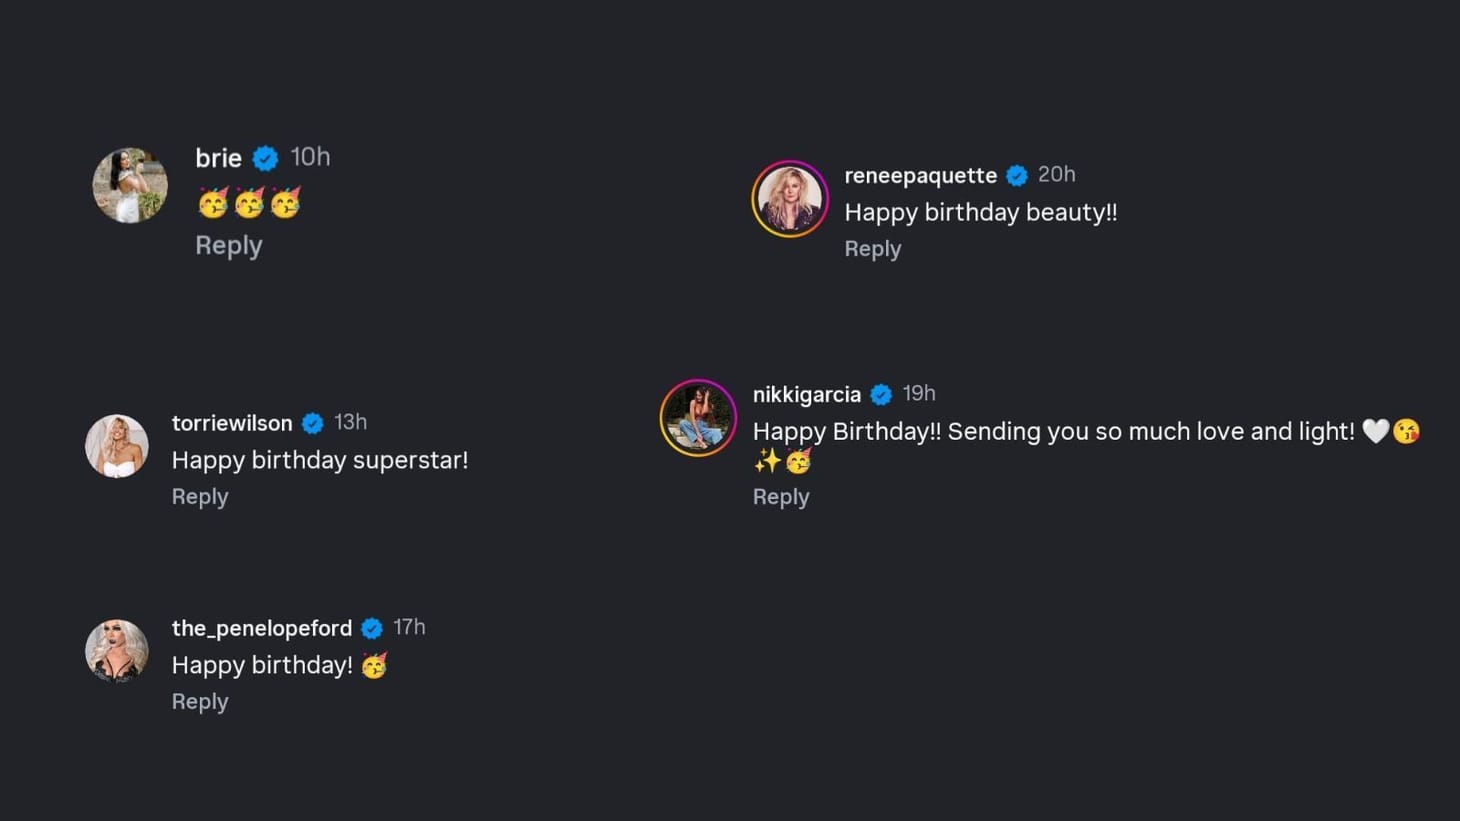Viewport: 1460px width, 821px height.
Task: Click the party face emoji in brie's comment
Action: tap(211, 203)
